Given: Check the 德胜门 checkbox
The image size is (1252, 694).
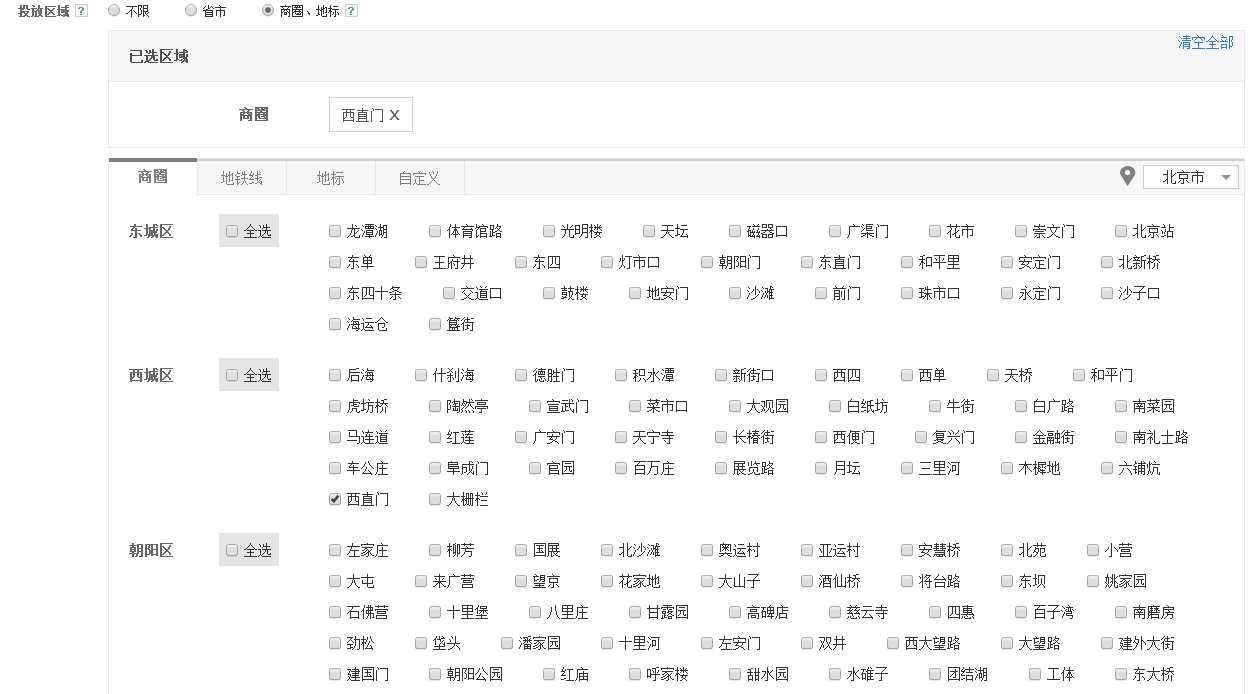Looking at the screenshot, I should point(521,375).
